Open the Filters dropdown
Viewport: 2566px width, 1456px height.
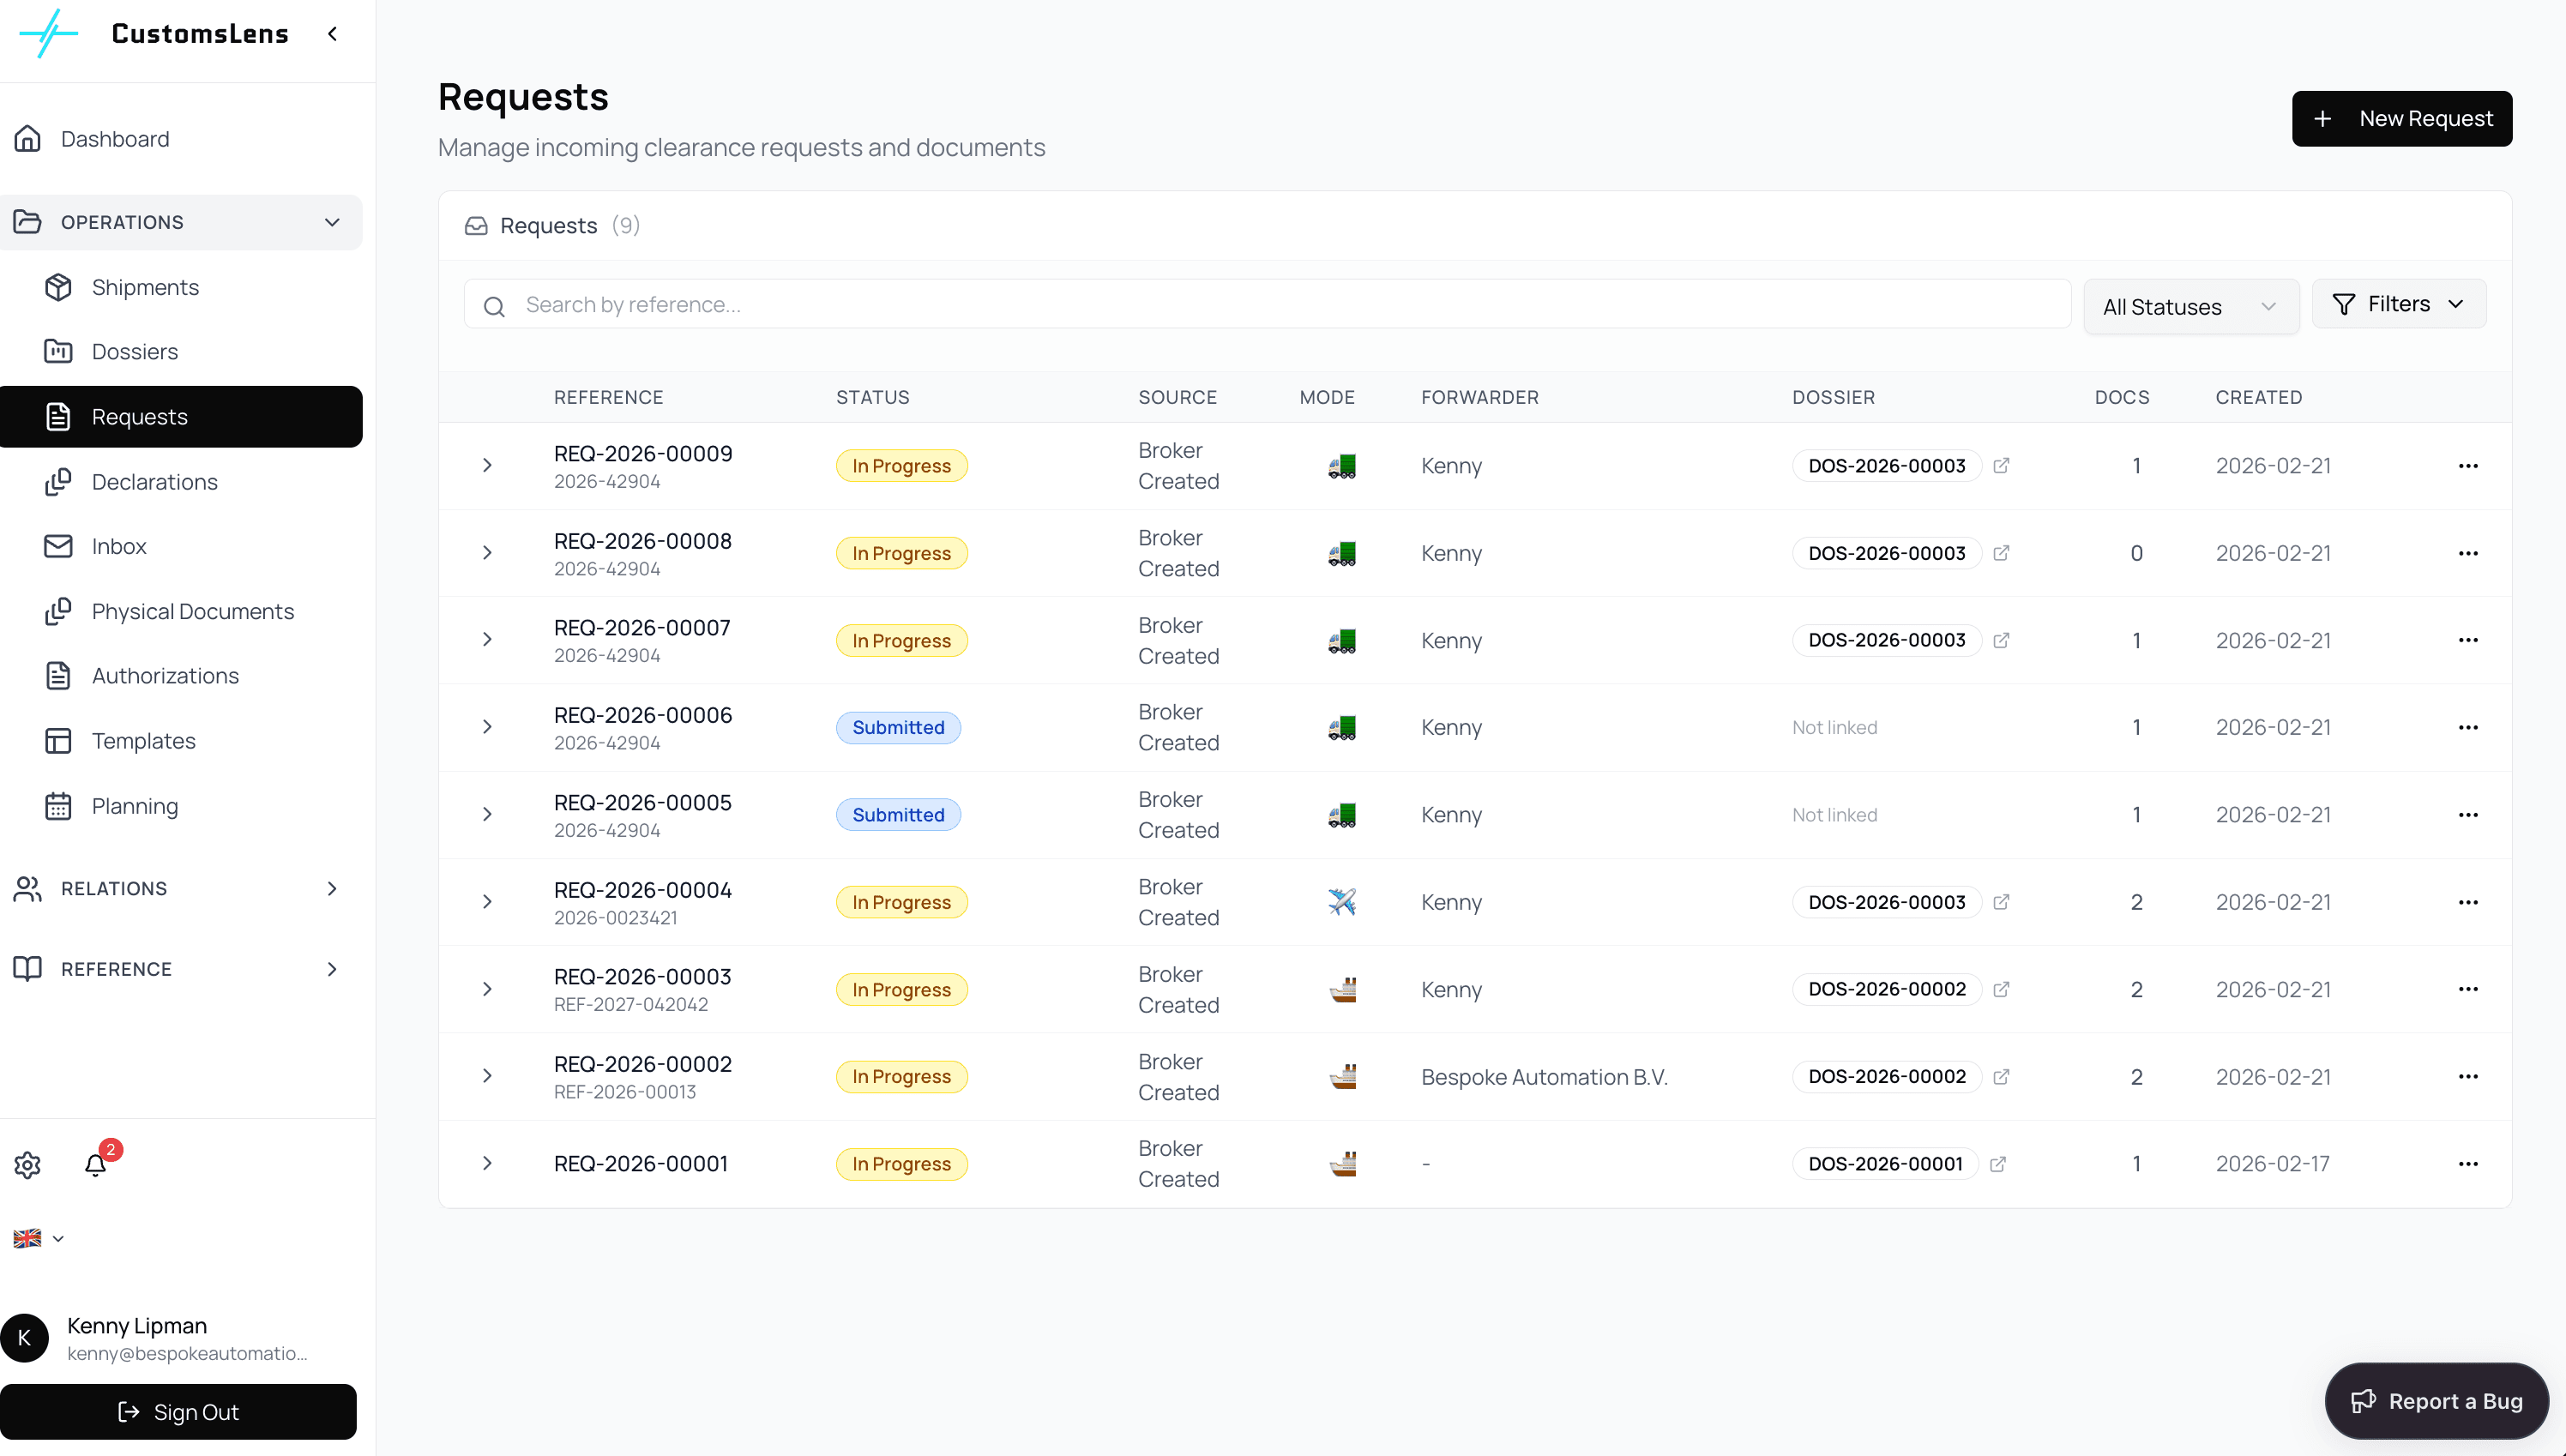2398,304
